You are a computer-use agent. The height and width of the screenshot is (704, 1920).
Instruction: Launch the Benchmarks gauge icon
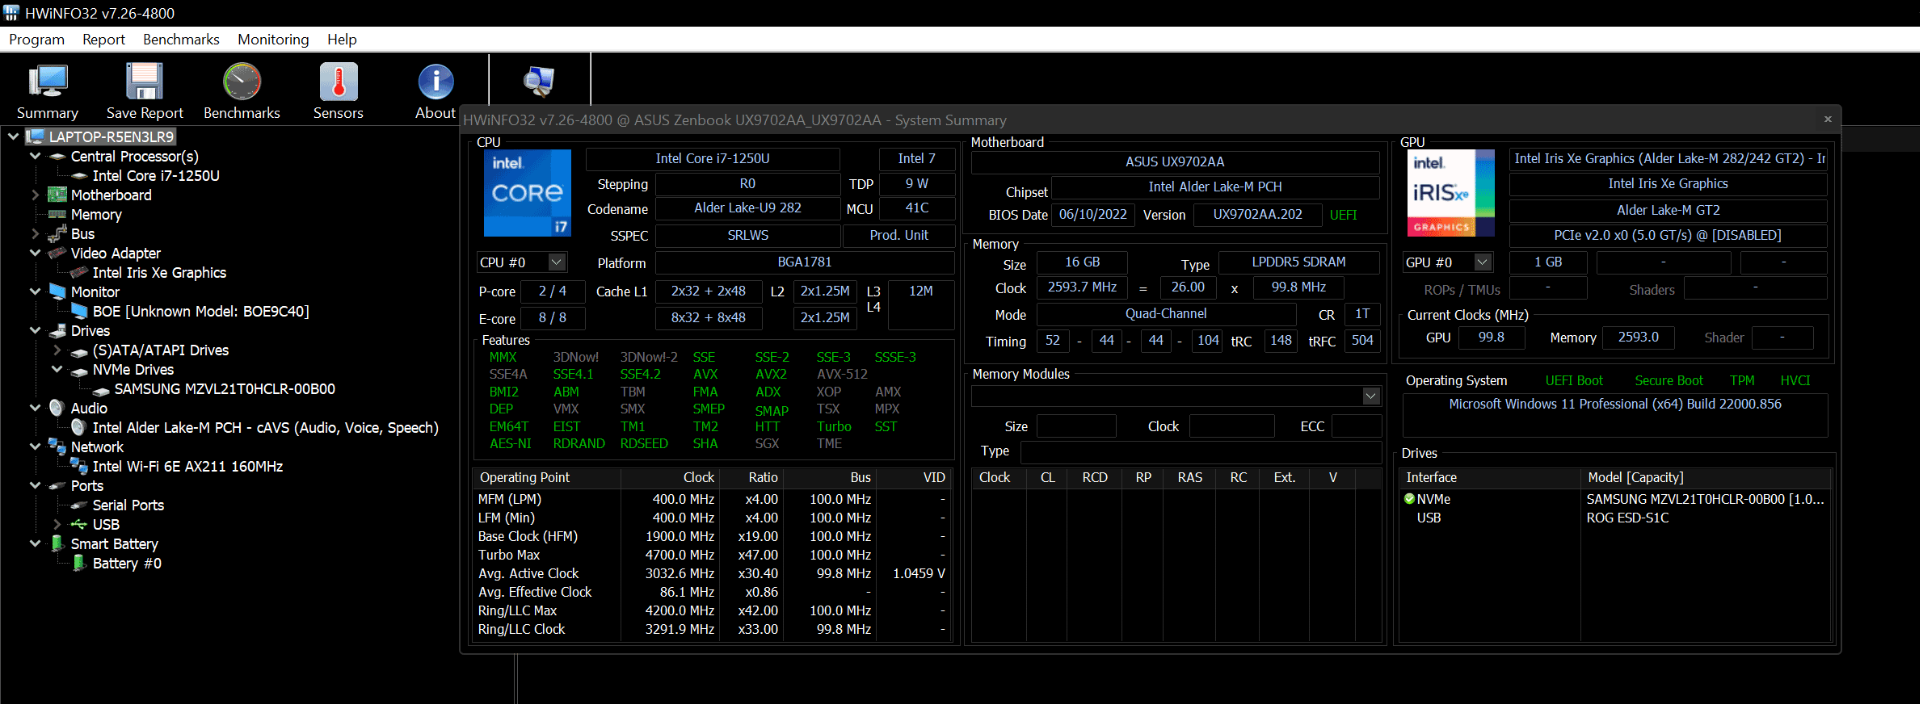[x=242, y=83]
